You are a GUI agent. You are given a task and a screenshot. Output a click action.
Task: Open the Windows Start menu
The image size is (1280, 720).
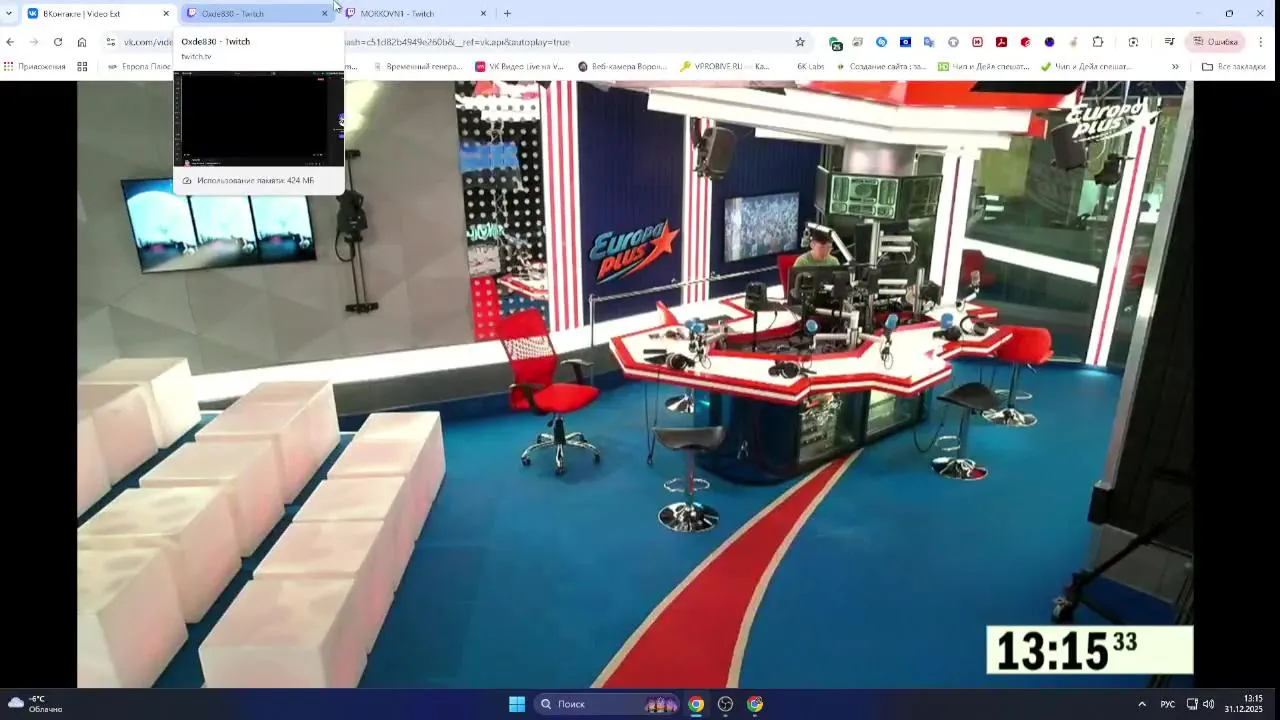pyautogui.click(x=517, y=704)
